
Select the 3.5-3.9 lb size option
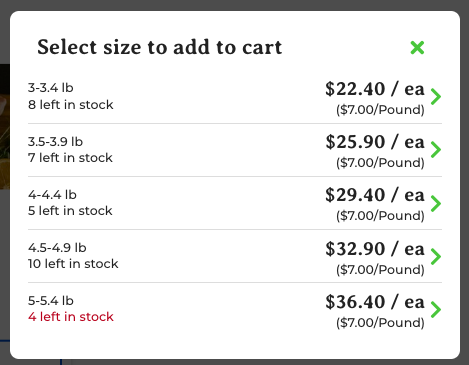[x=235, y=150]
